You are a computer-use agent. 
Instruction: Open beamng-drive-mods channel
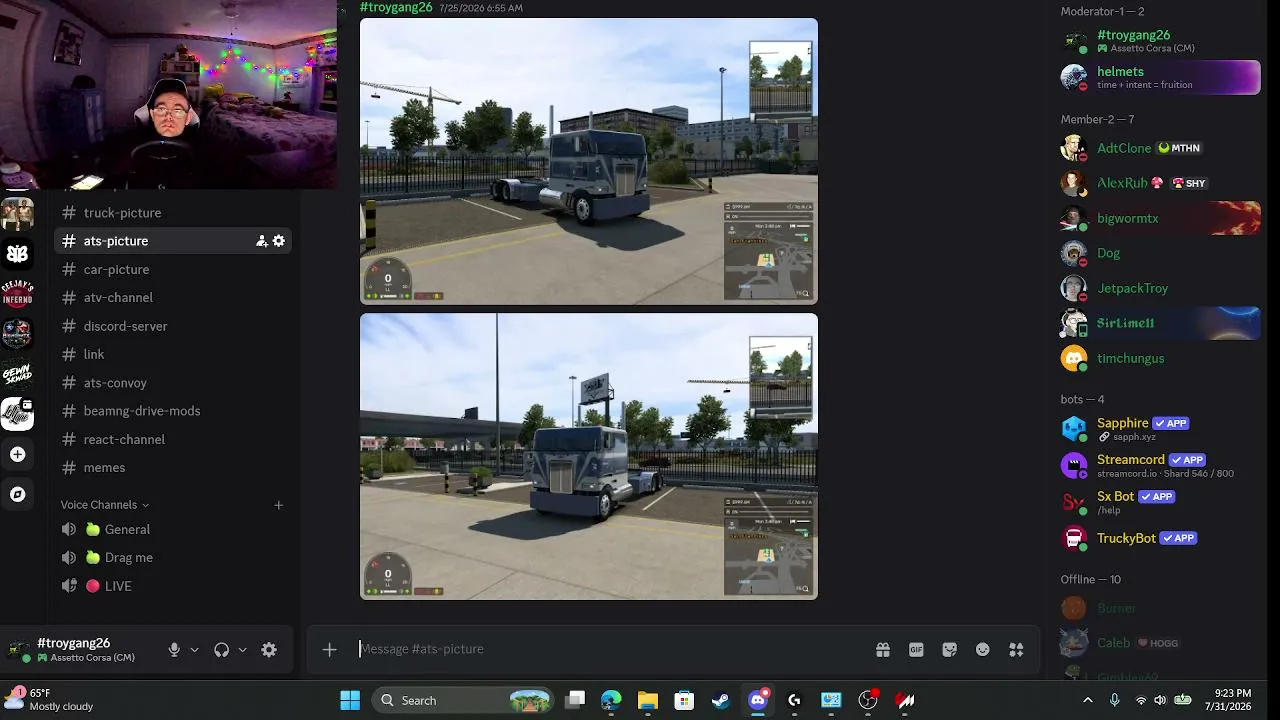click(173, 411)
